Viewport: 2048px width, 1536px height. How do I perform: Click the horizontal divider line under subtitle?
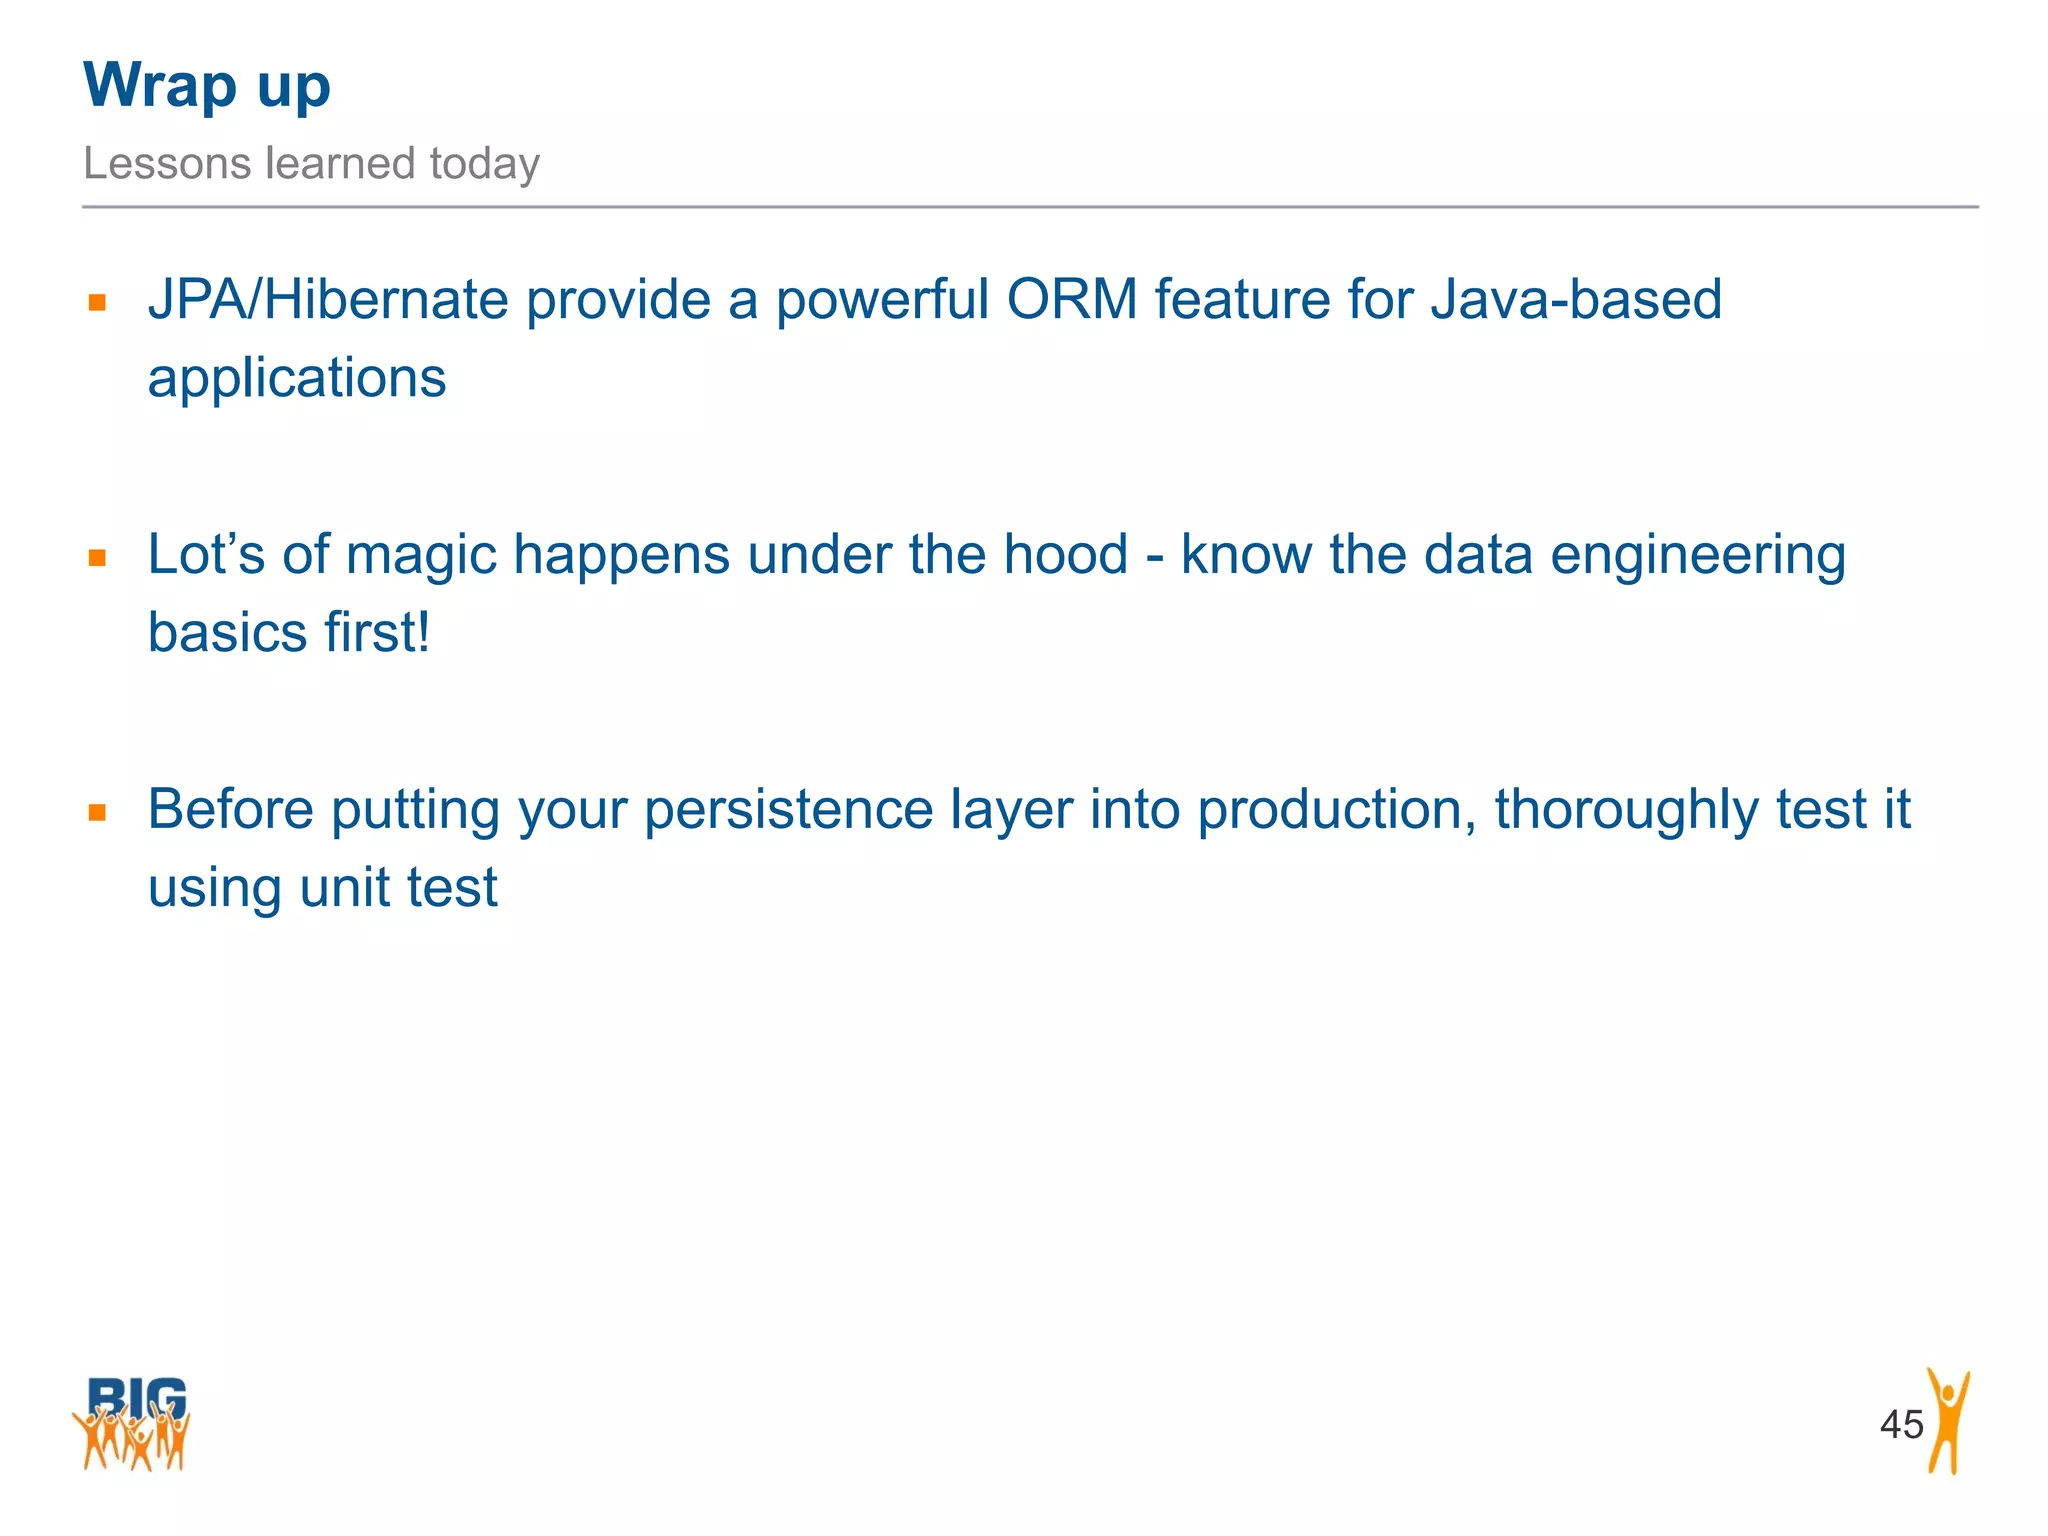[x=1030, y=207]
